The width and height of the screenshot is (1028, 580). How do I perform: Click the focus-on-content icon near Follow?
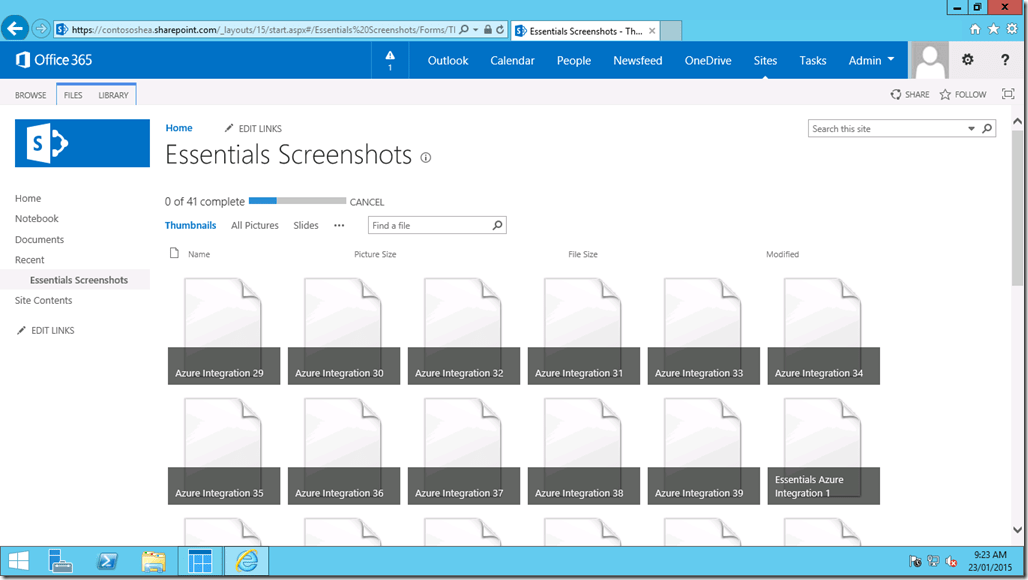point(1008,94)
